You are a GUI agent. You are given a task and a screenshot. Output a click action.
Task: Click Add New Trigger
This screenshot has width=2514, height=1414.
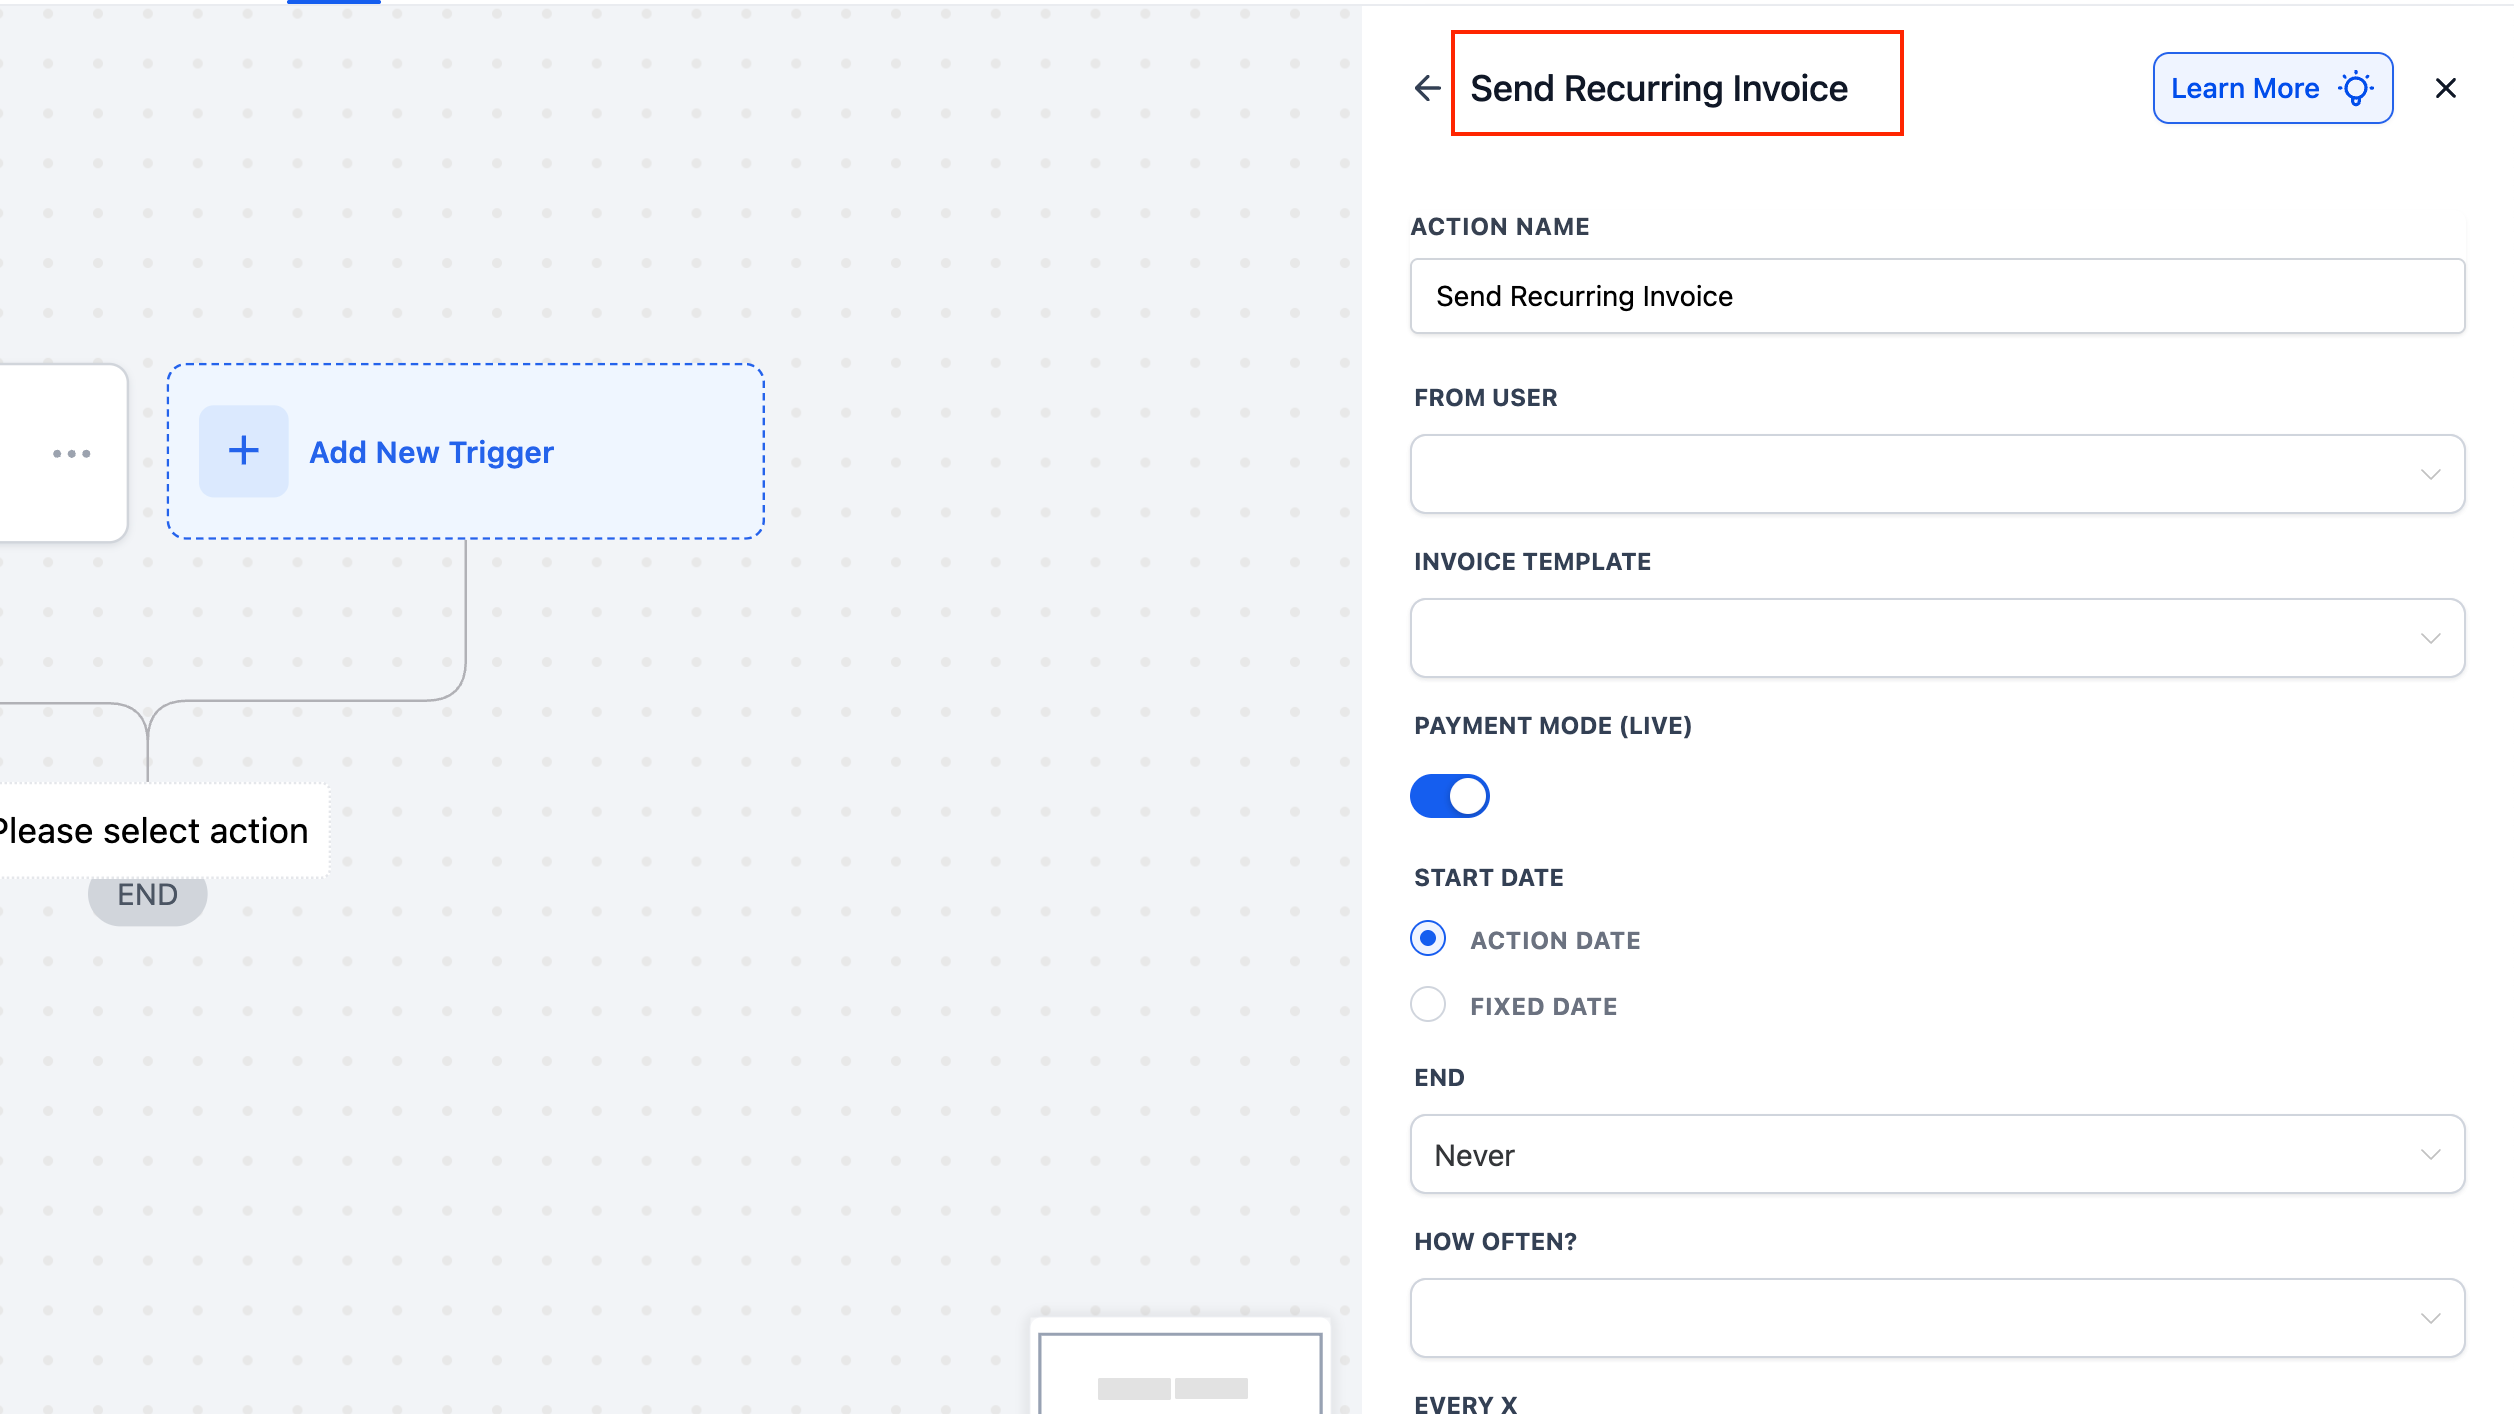click(x=431, y=452)
